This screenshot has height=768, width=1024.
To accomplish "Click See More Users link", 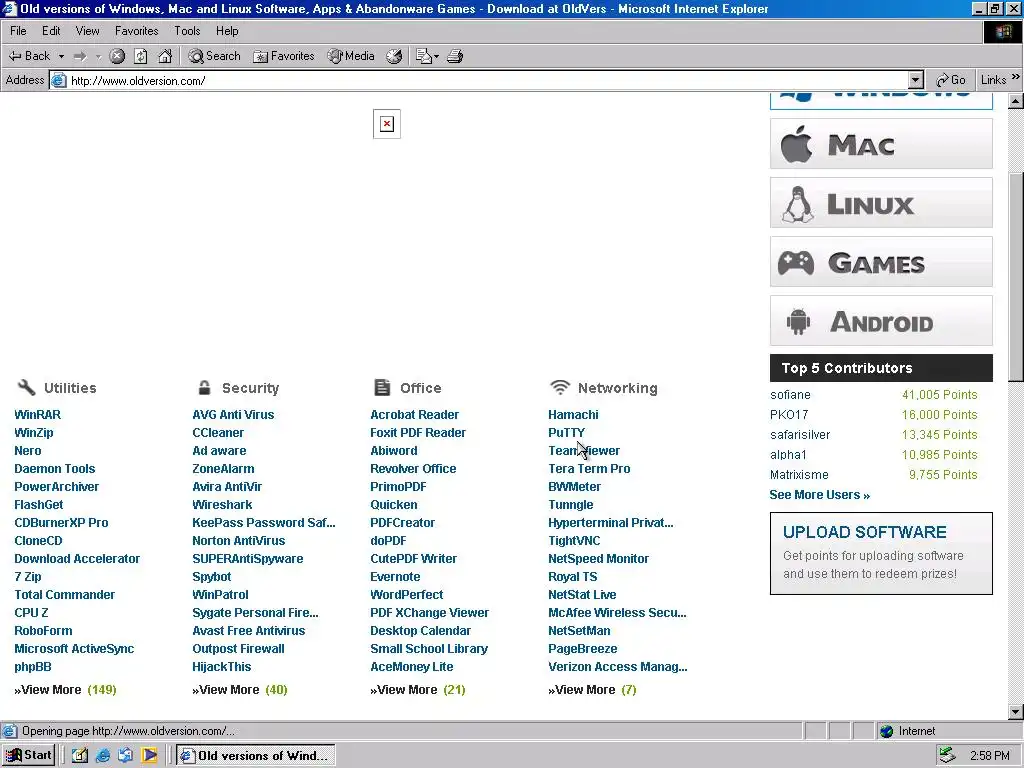I will 819,495.
